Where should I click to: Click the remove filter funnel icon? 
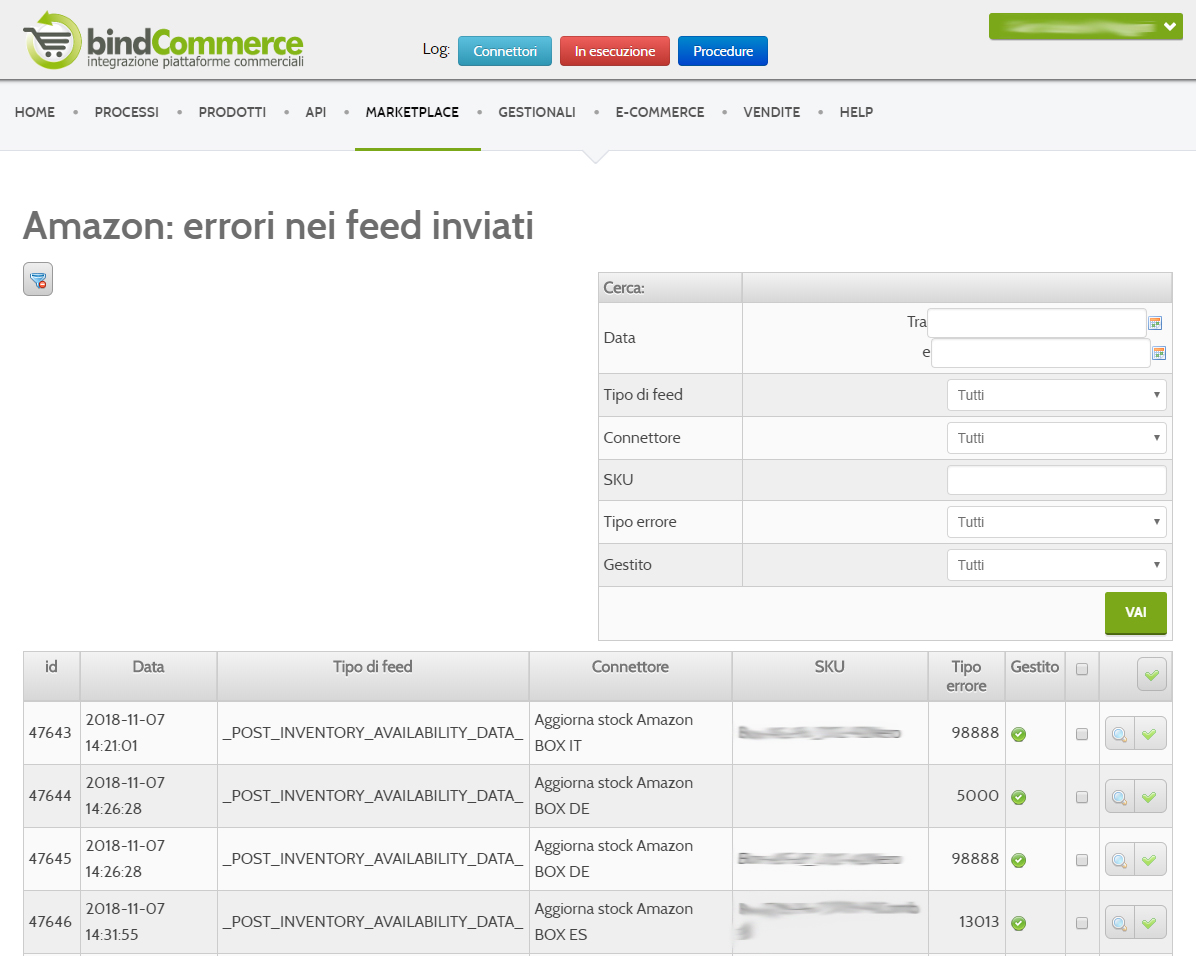38,279
